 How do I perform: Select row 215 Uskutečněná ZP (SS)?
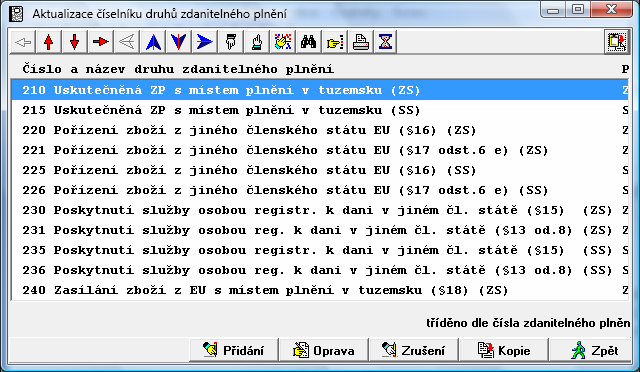(x=320, y=110)
